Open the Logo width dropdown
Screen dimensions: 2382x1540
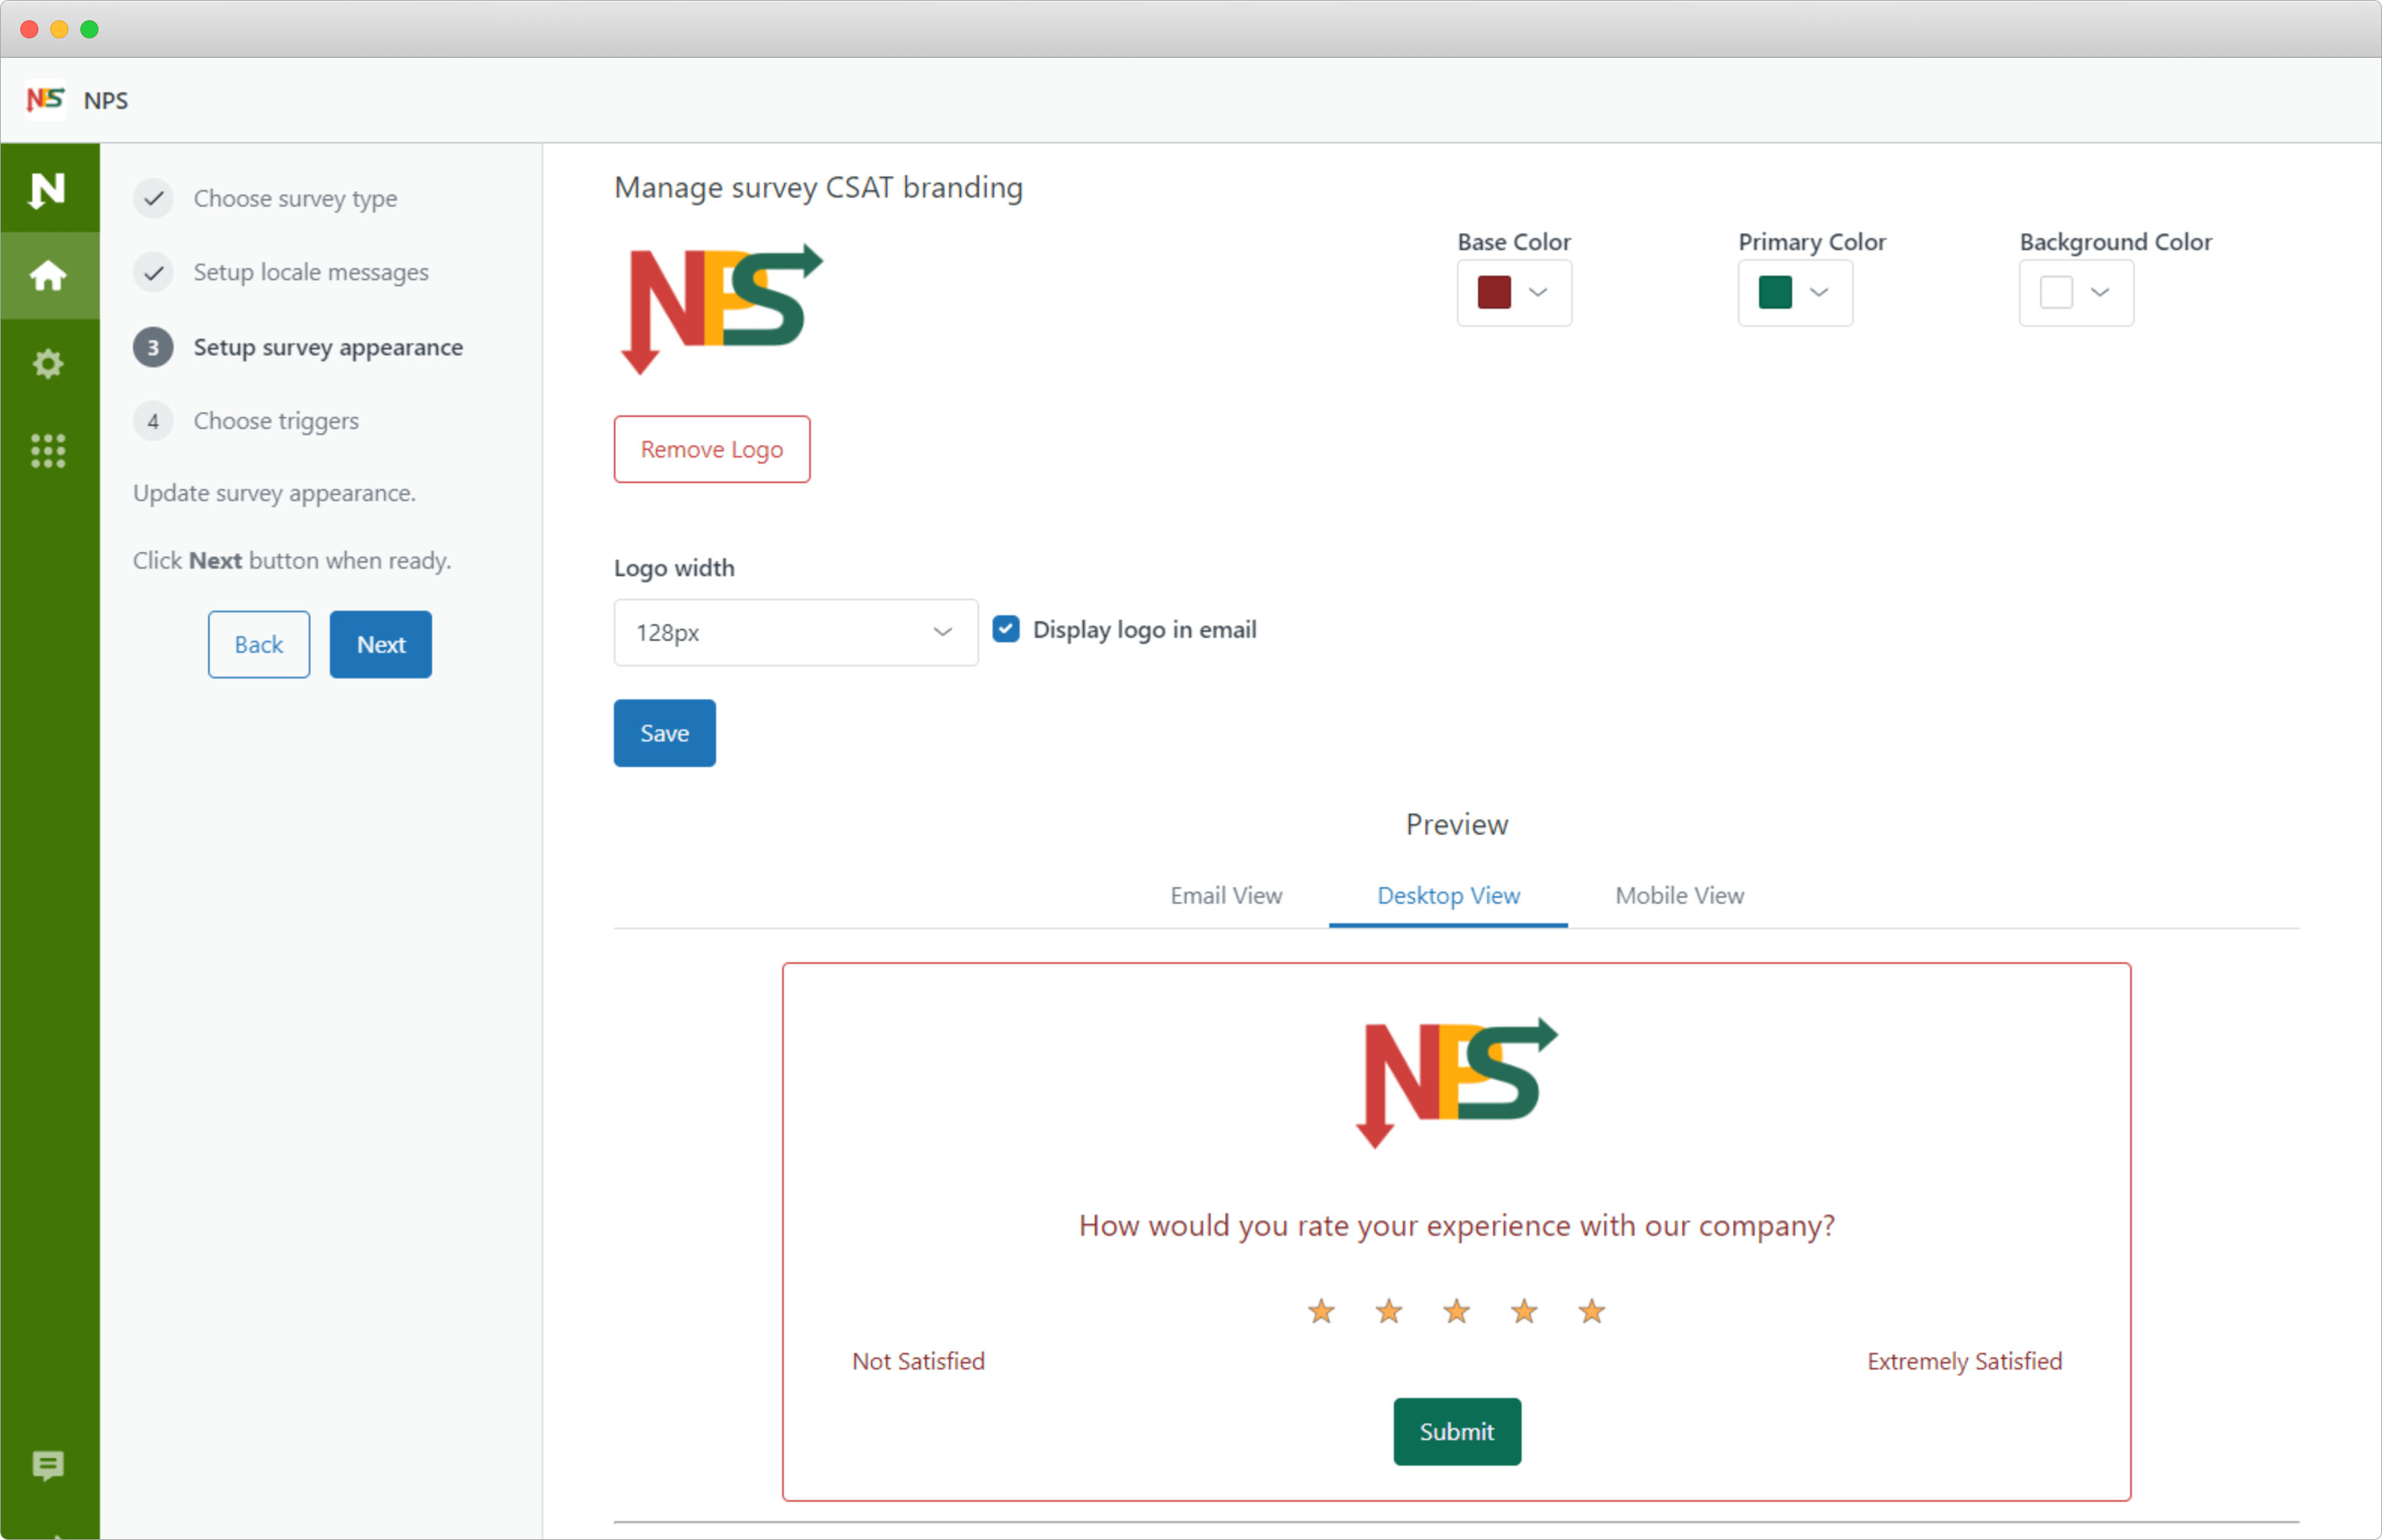pos(795,632)
